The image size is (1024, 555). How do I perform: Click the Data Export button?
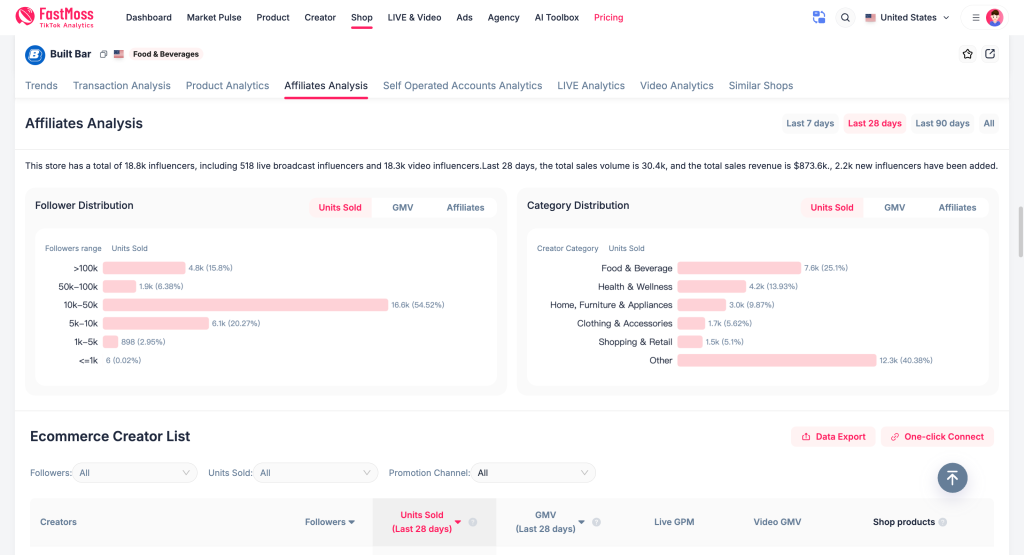point(833,437)
